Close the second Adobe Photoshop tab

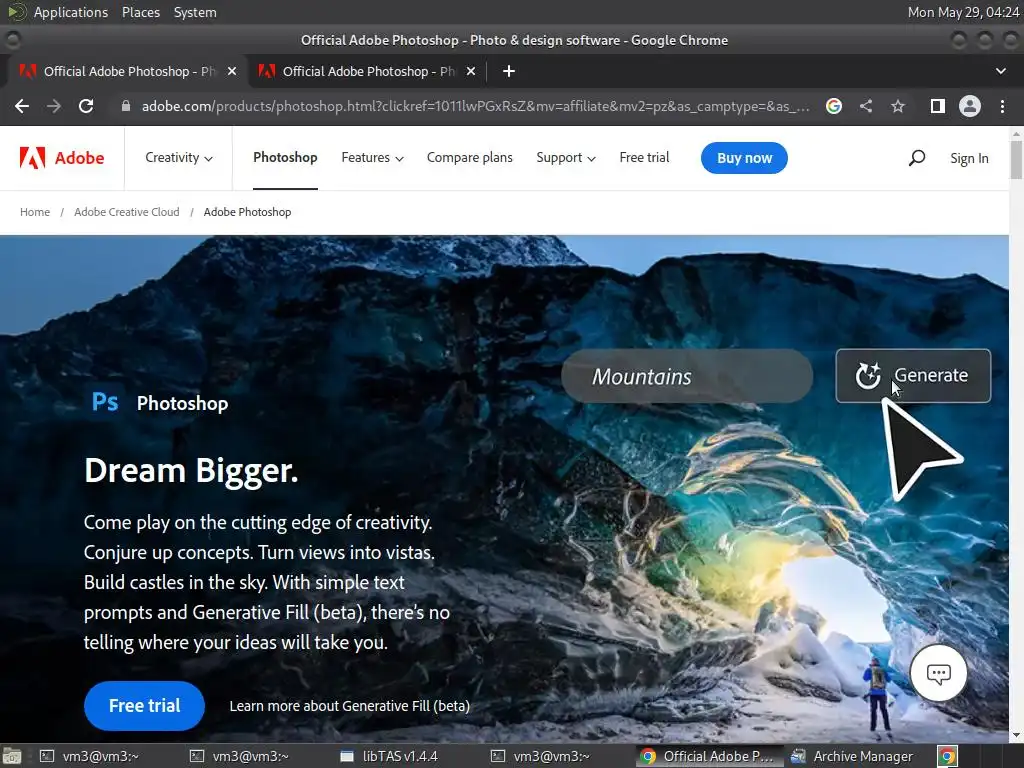tap(471, 71)
